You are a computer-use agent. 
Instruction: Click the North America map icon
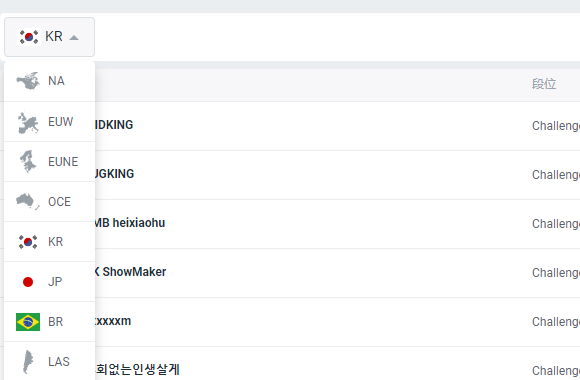point(28,81)
